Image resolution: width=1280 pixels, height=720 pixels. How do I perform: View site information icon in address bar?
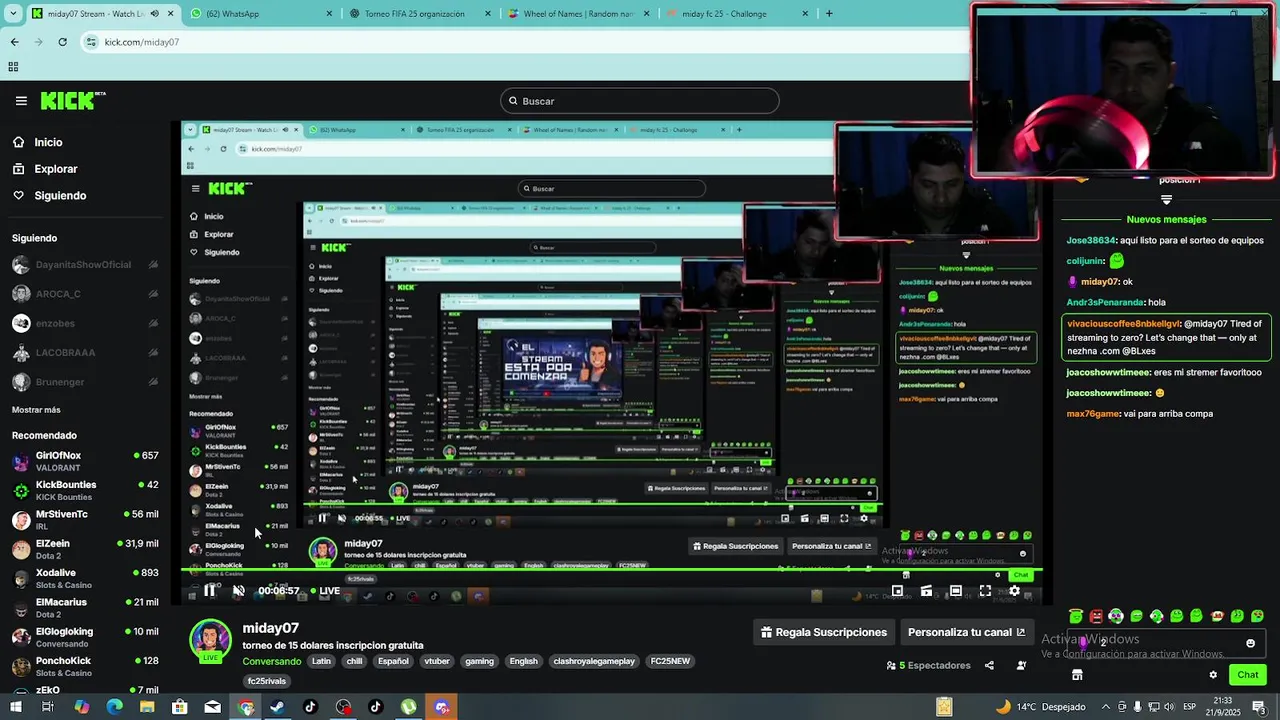92,42
